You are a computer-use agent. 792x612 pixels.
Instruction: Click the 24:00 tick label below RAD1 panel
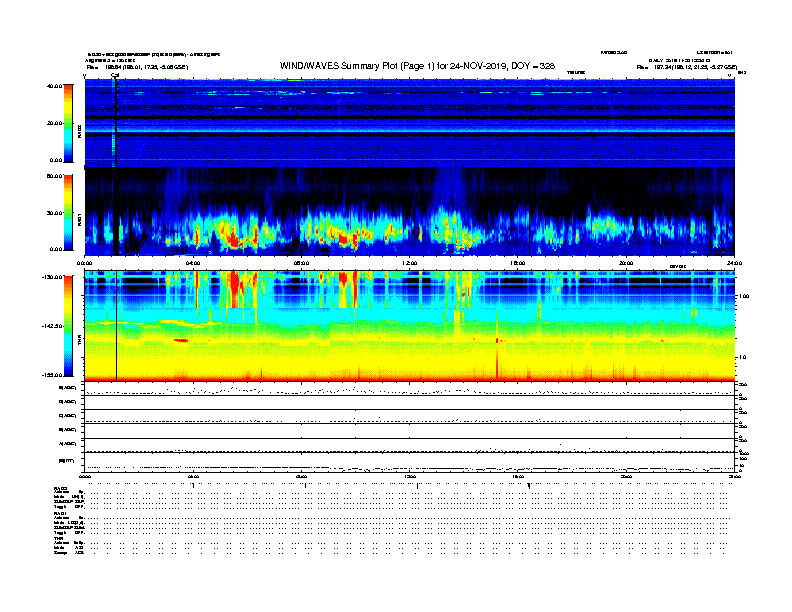point(734,263)
